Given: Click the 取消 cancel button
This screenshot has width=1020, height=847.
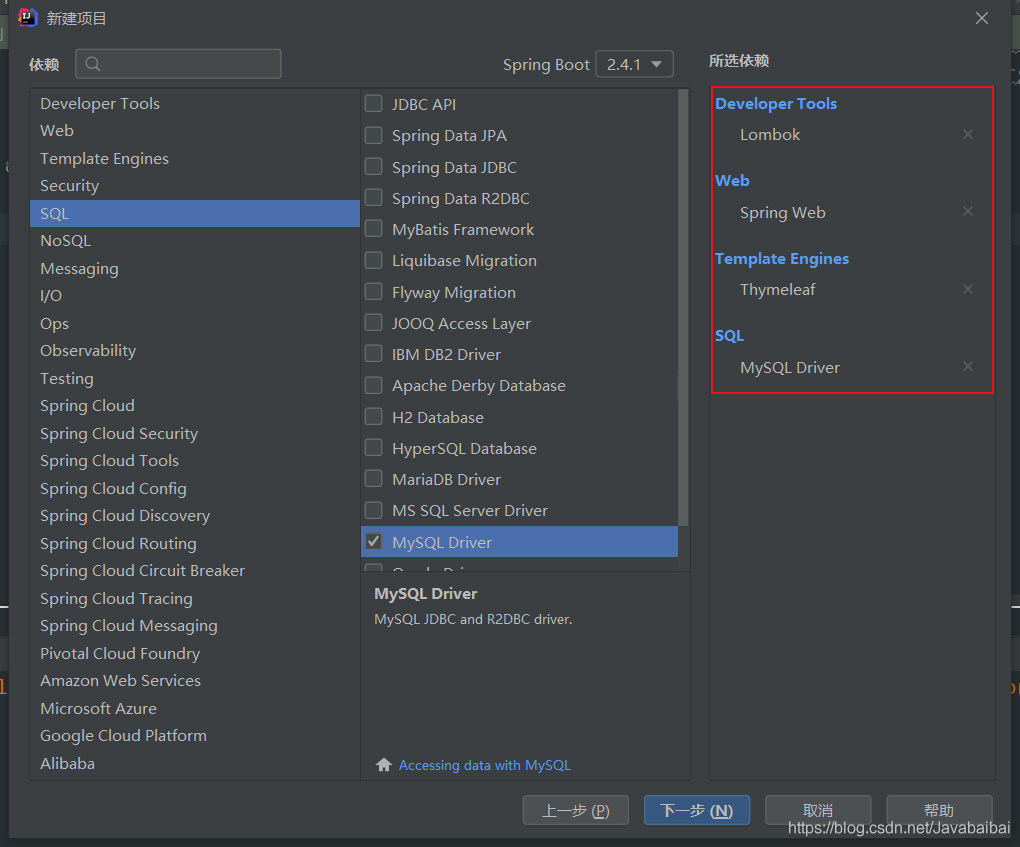Looking at the screenshot, I should (818, 810).
